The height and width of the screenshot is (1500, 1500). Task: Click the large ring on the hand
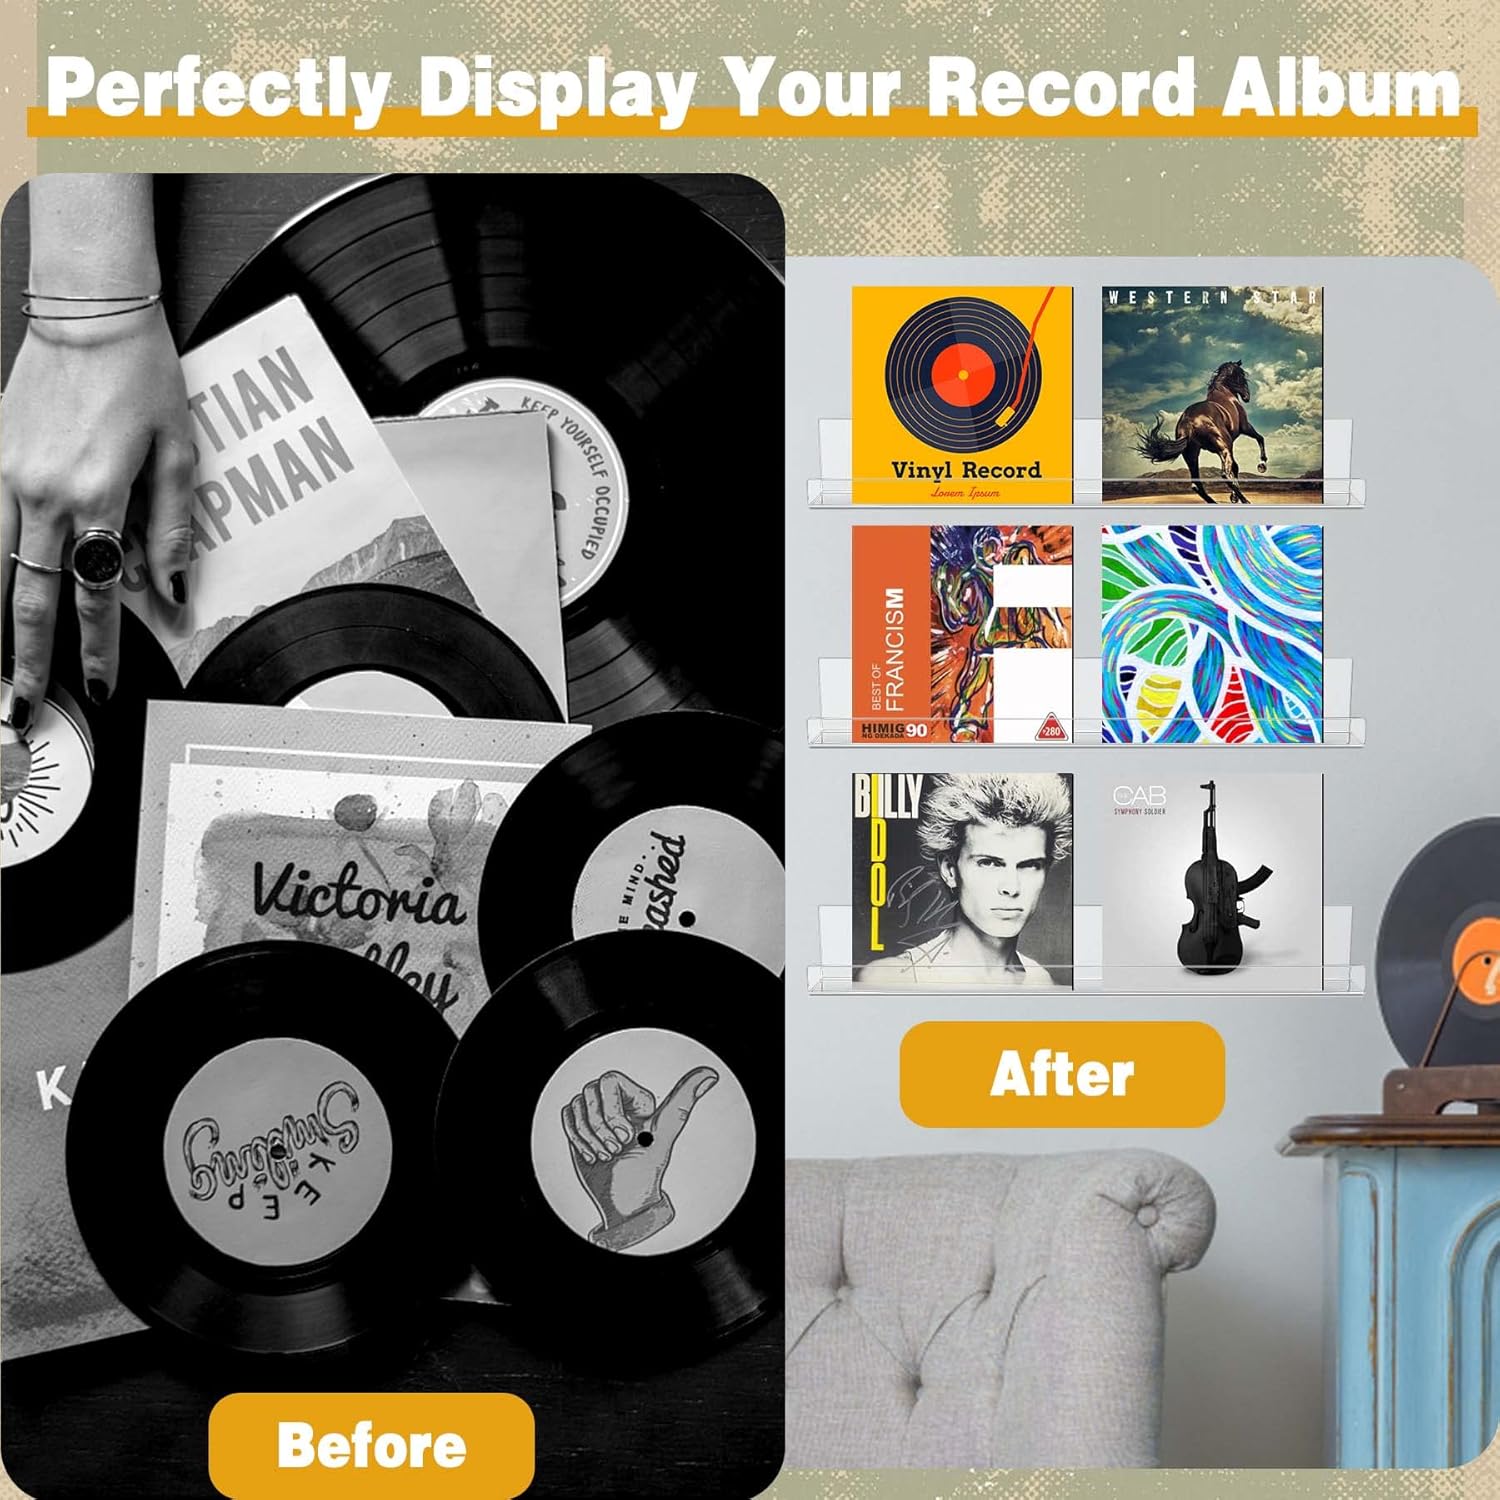[x=97, y=557]
